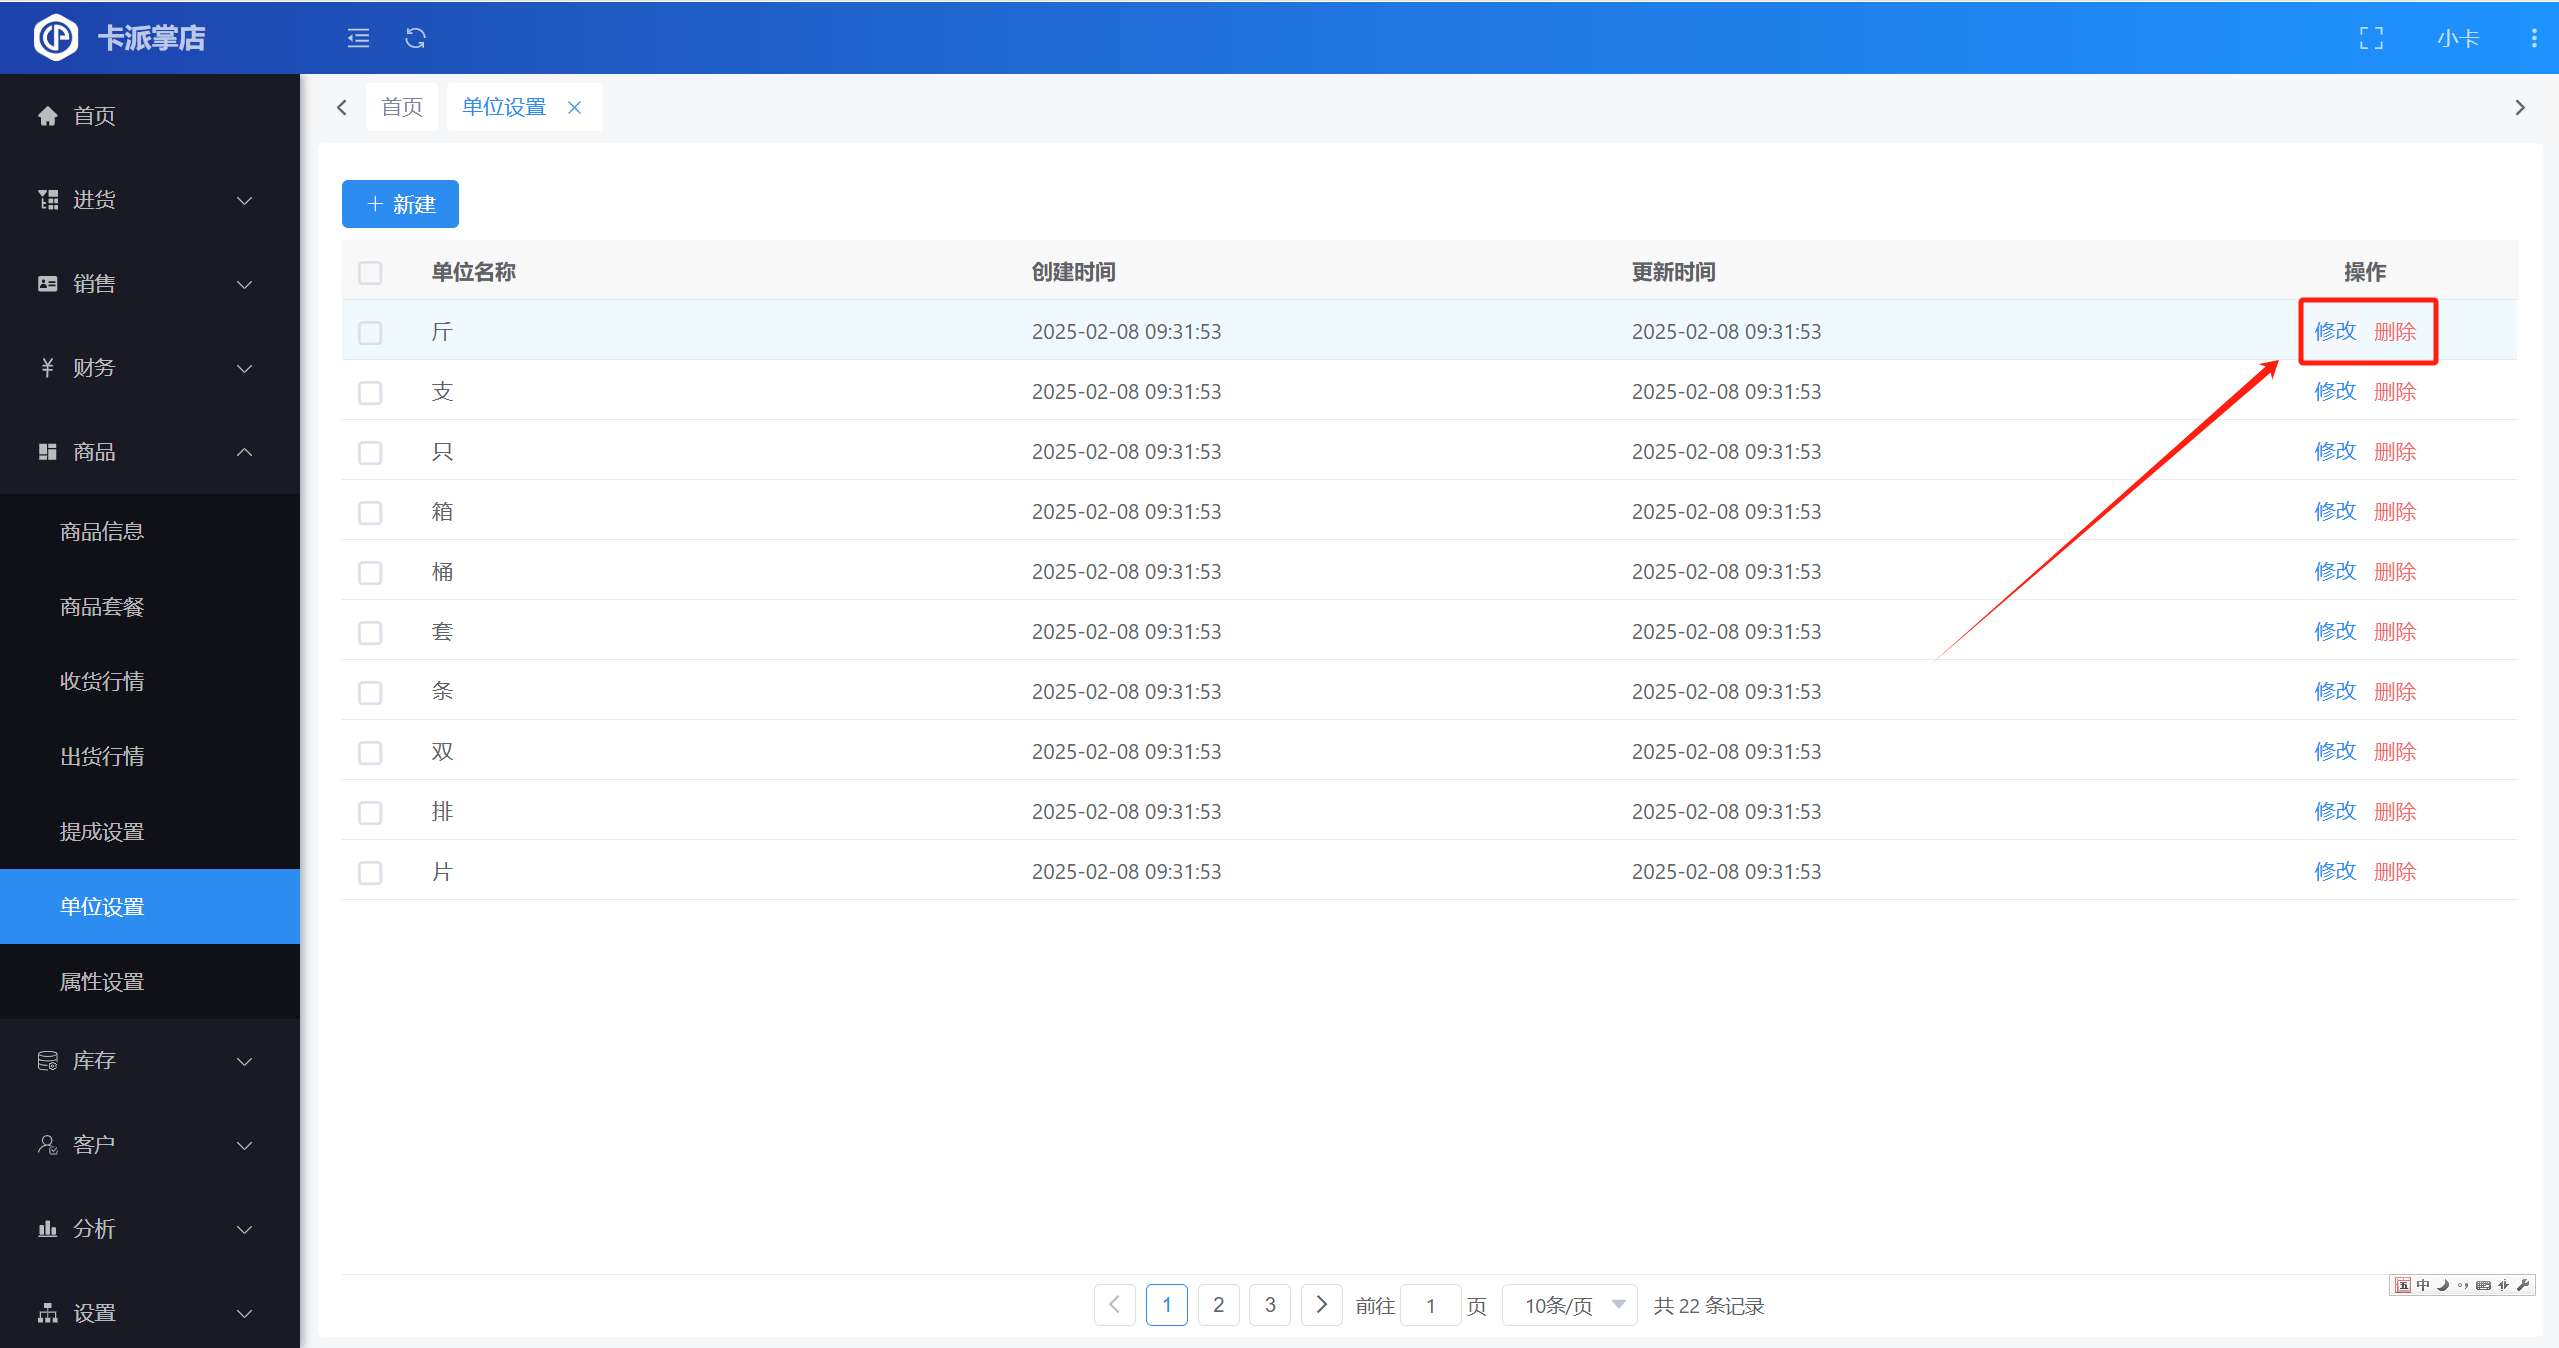Viewport: 2559px width, 1348px height.
Task: Click the sidebar collapse menu icon
Action: point(358,38)
